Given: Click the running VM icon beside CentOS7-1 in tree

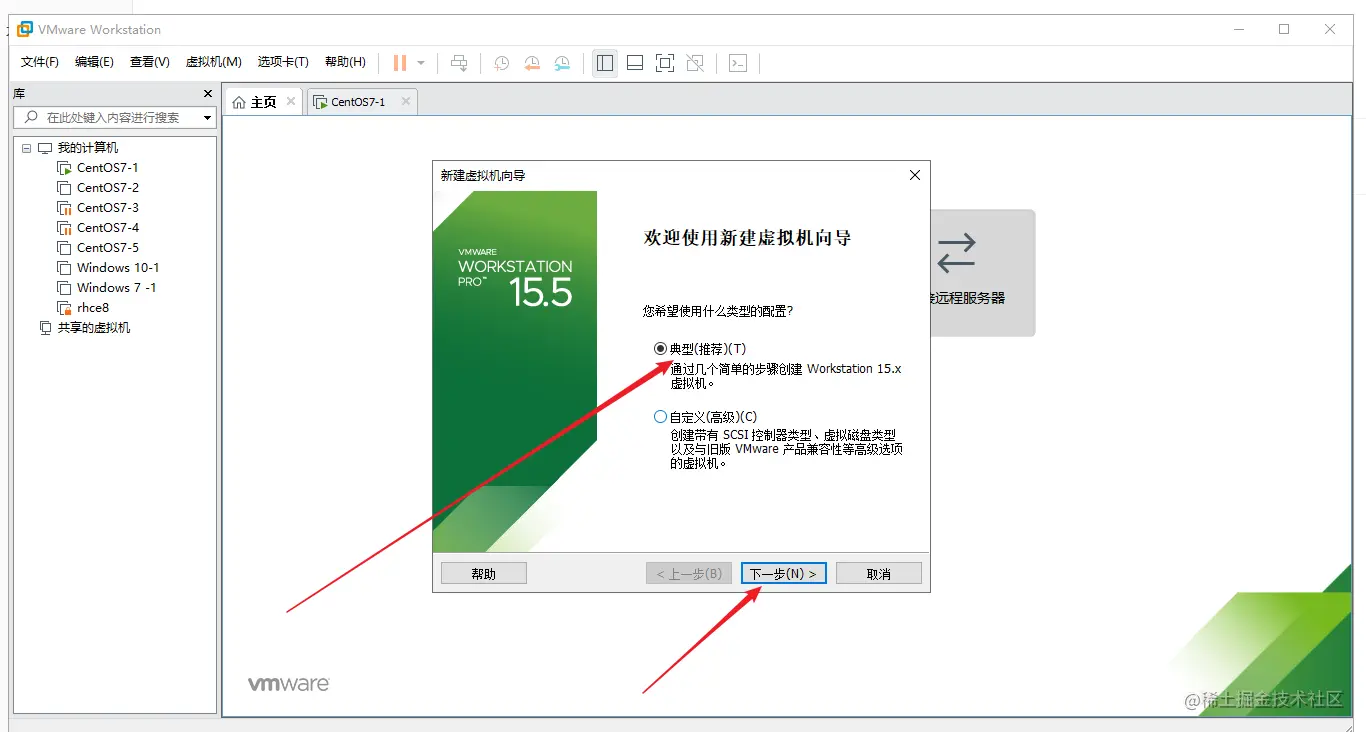Looking at the screenshot, I should [64, 168].
